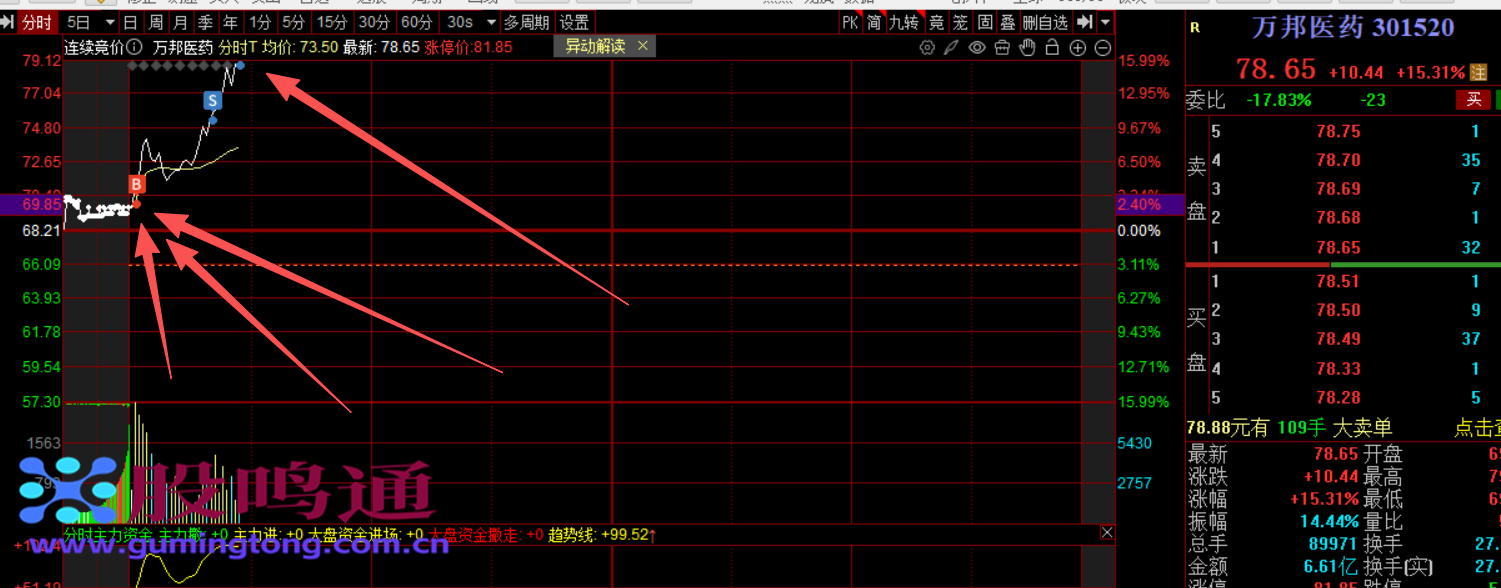Viewport: 1501px width, 588px height.
Task: Click the collapse arrow left of 分时
Action: [9, 22]
